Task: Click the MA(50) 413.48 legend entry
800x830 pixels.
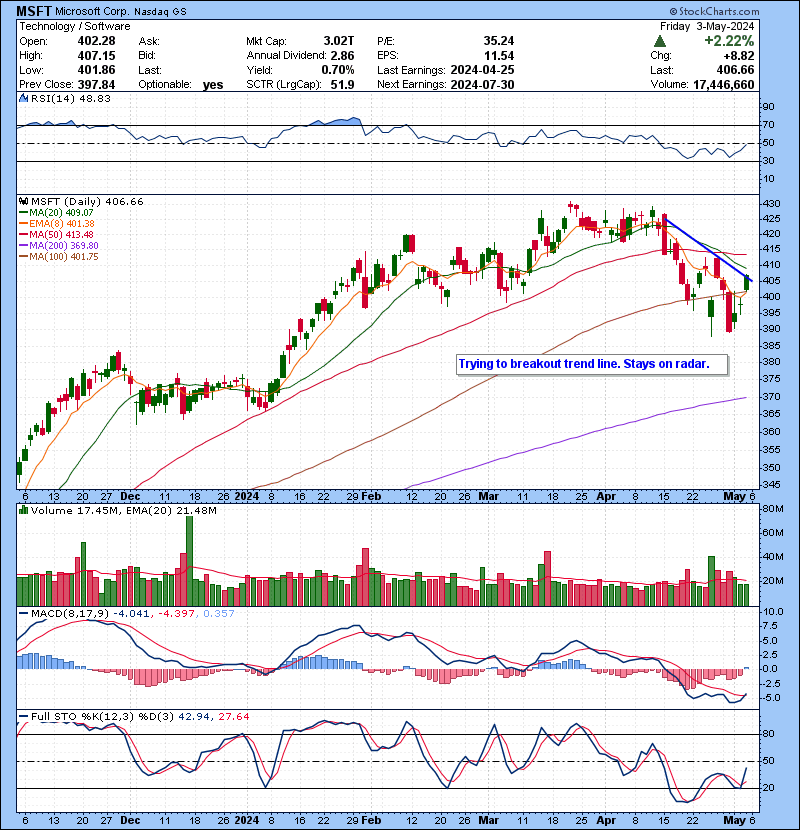Action: coord(56,234)
